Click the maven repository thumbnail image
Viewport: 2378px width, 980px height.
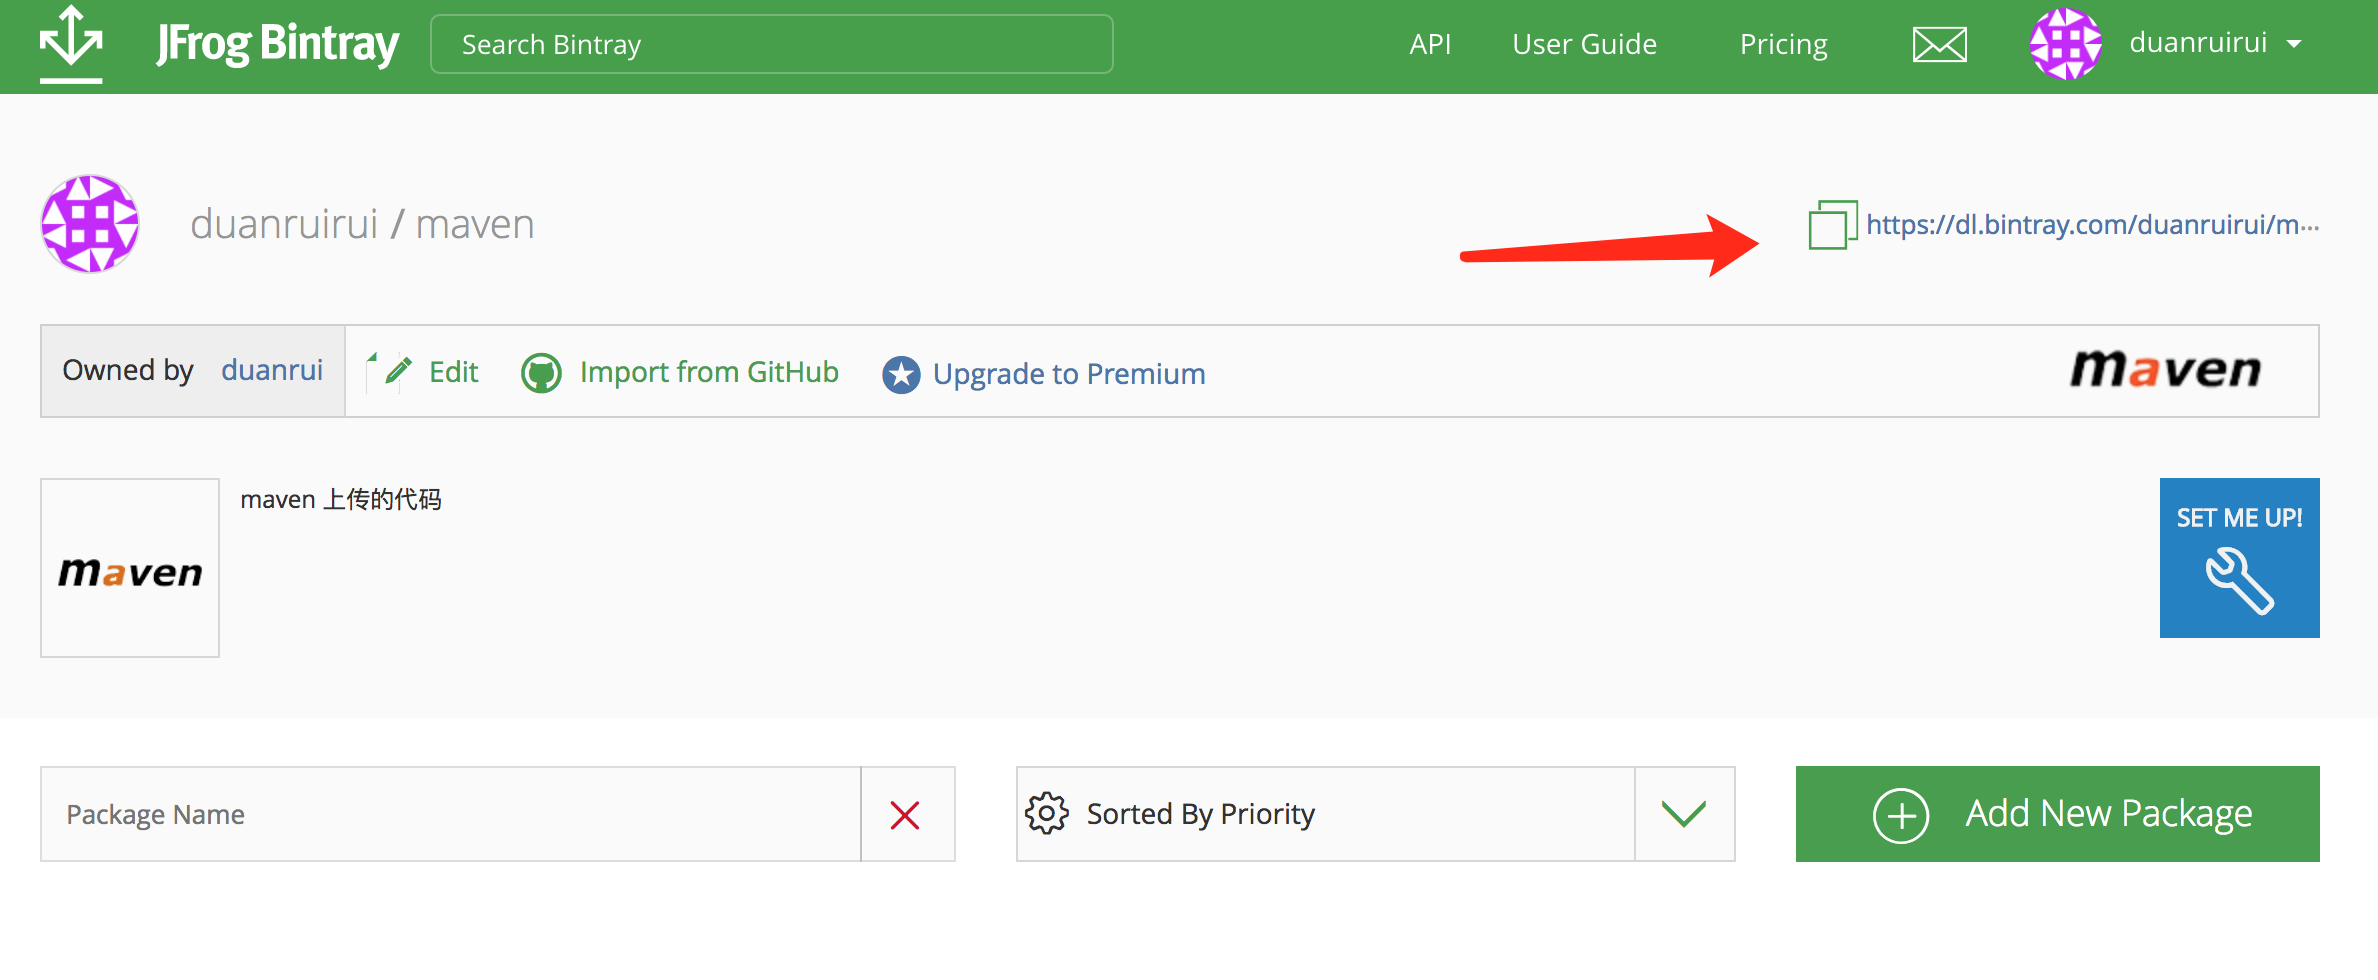[130, 568]
